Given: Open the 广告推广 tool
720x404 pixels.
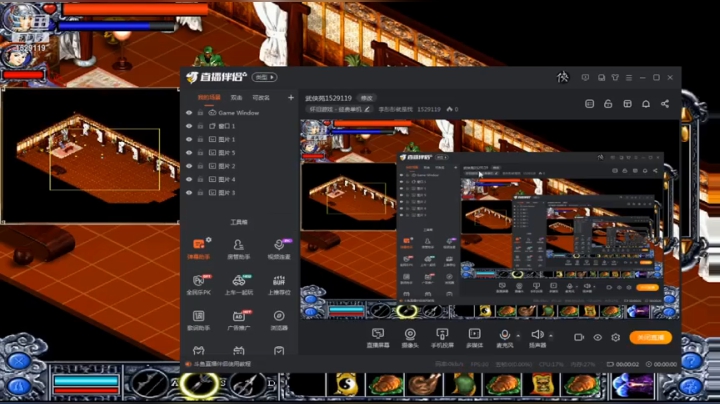Looking at the screenshot, I should pos(238,320).
